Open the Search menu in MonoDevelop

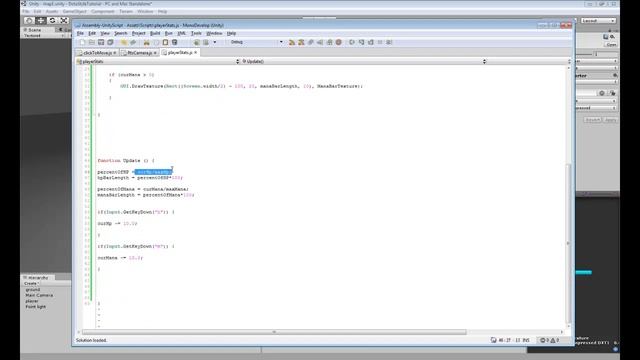click(120, 33)
